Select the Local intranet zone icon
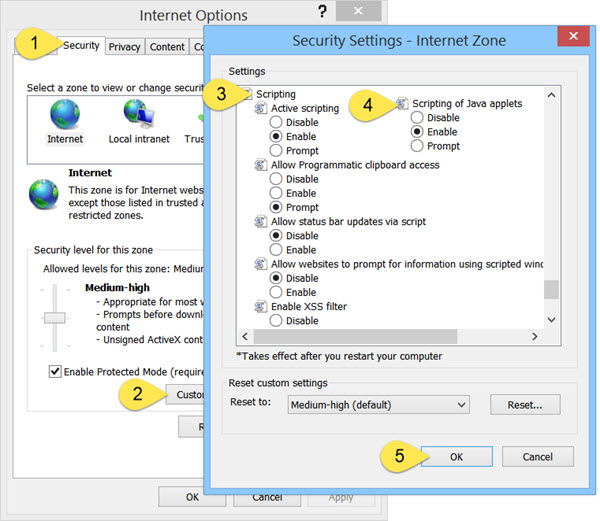600x521 pixels. click(139, 114)
